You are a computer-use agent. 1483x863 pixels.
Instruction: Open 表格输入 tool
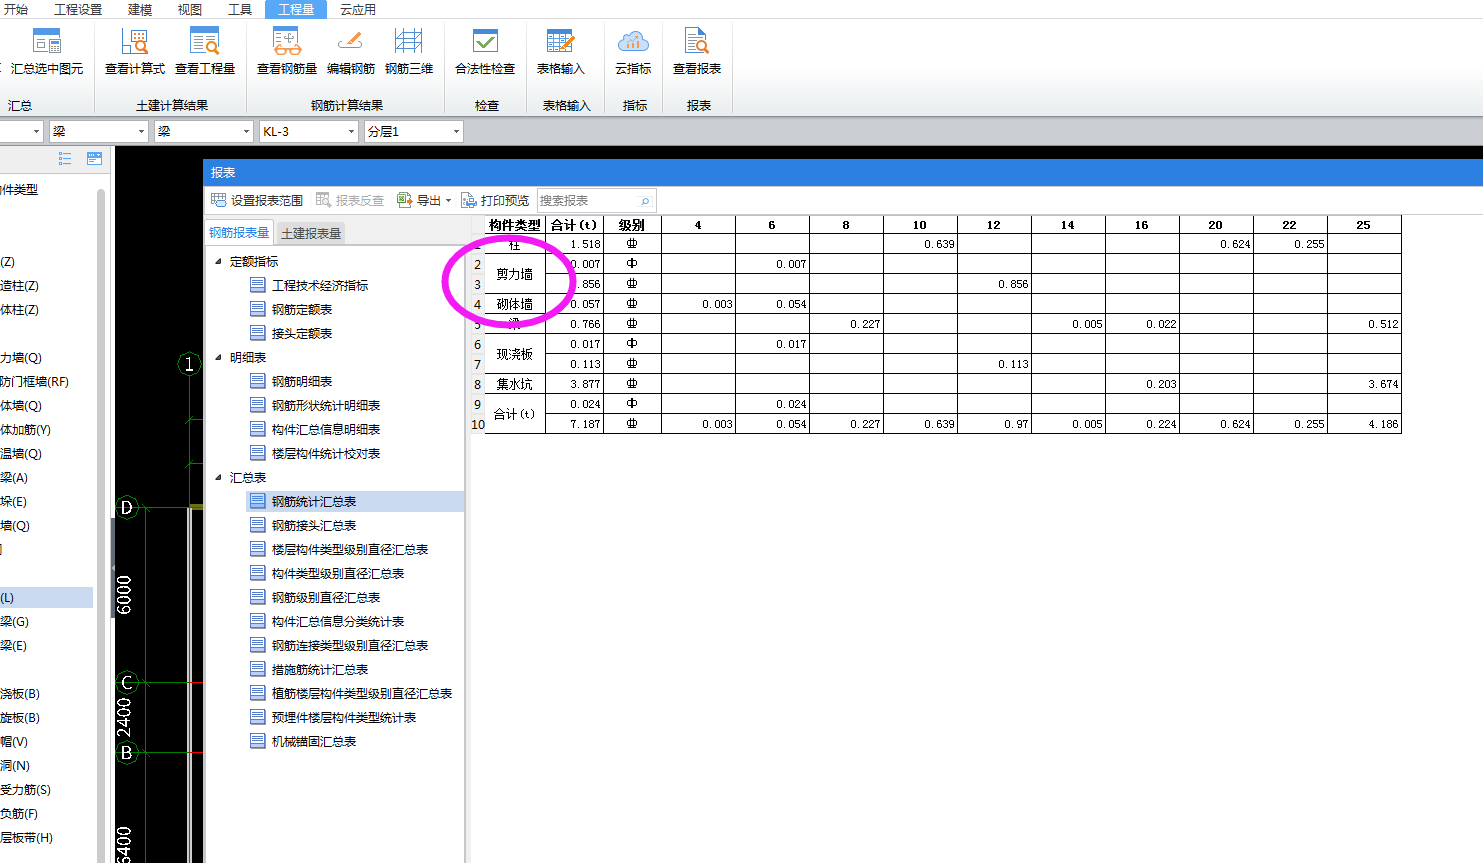tap(560, 52)
